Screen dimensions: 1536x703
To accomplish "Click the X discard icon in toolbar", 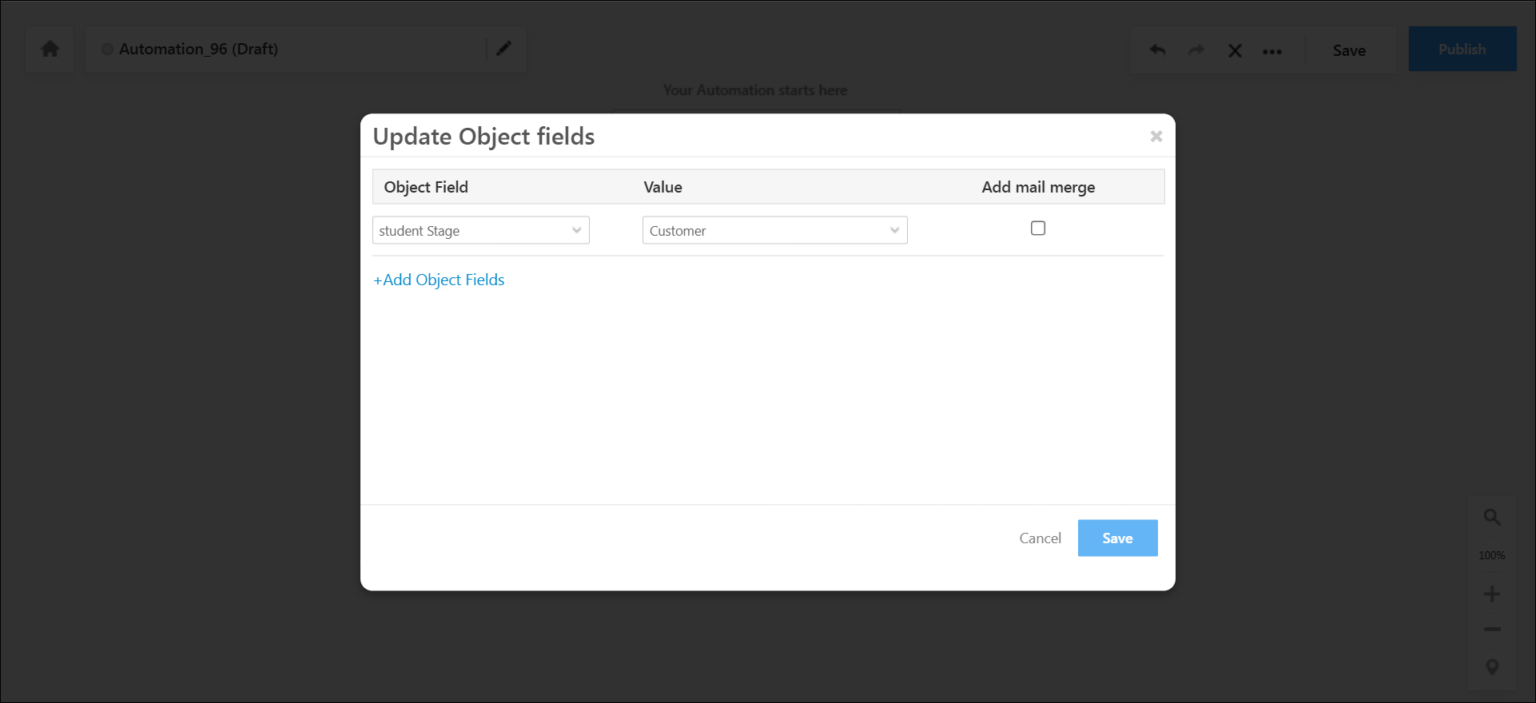I will (x=1235, y=51).
